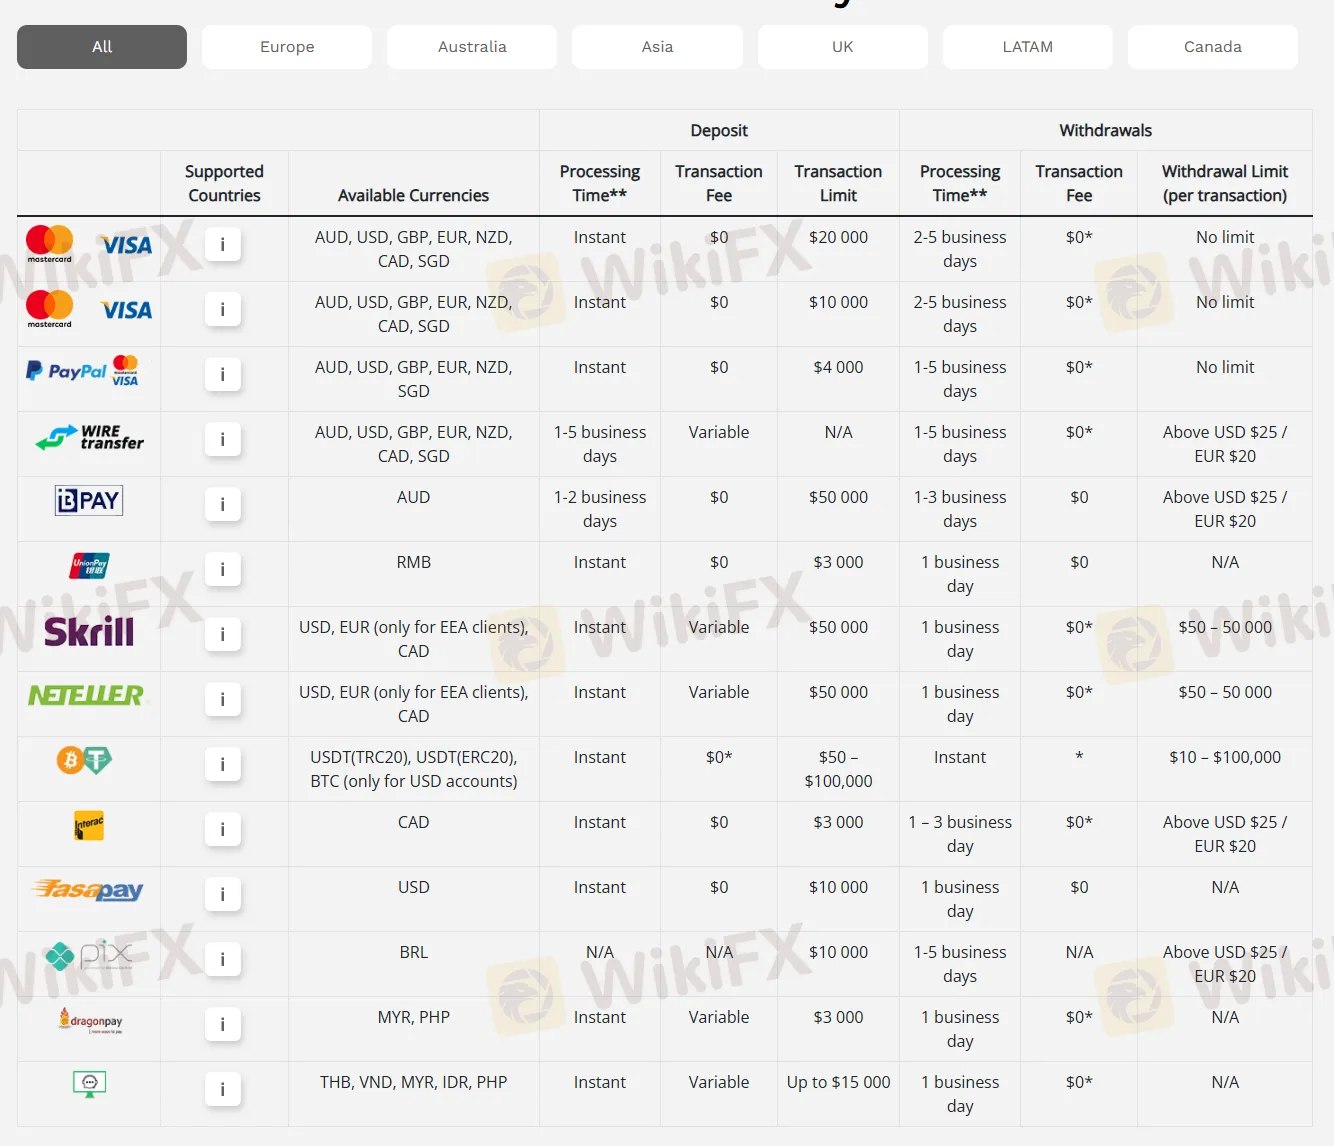Click the Pix logo
The width and height of the screenshot is (1334, 1146).
(89, 956)
